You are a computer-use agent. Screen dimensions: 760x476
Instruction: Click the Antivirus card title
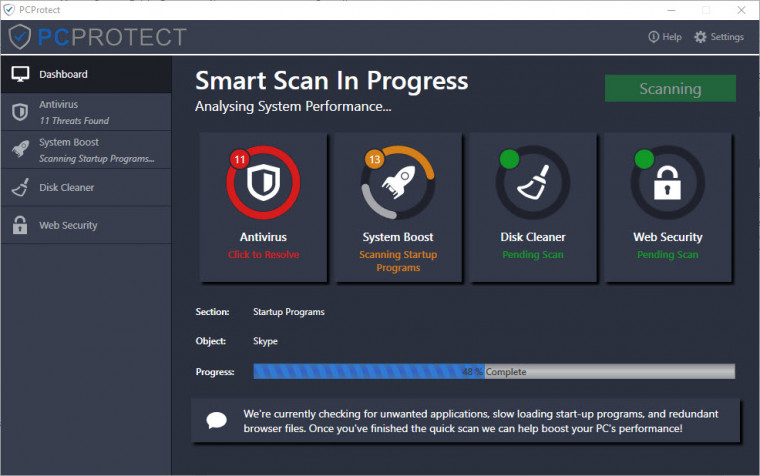click(263, 237)
